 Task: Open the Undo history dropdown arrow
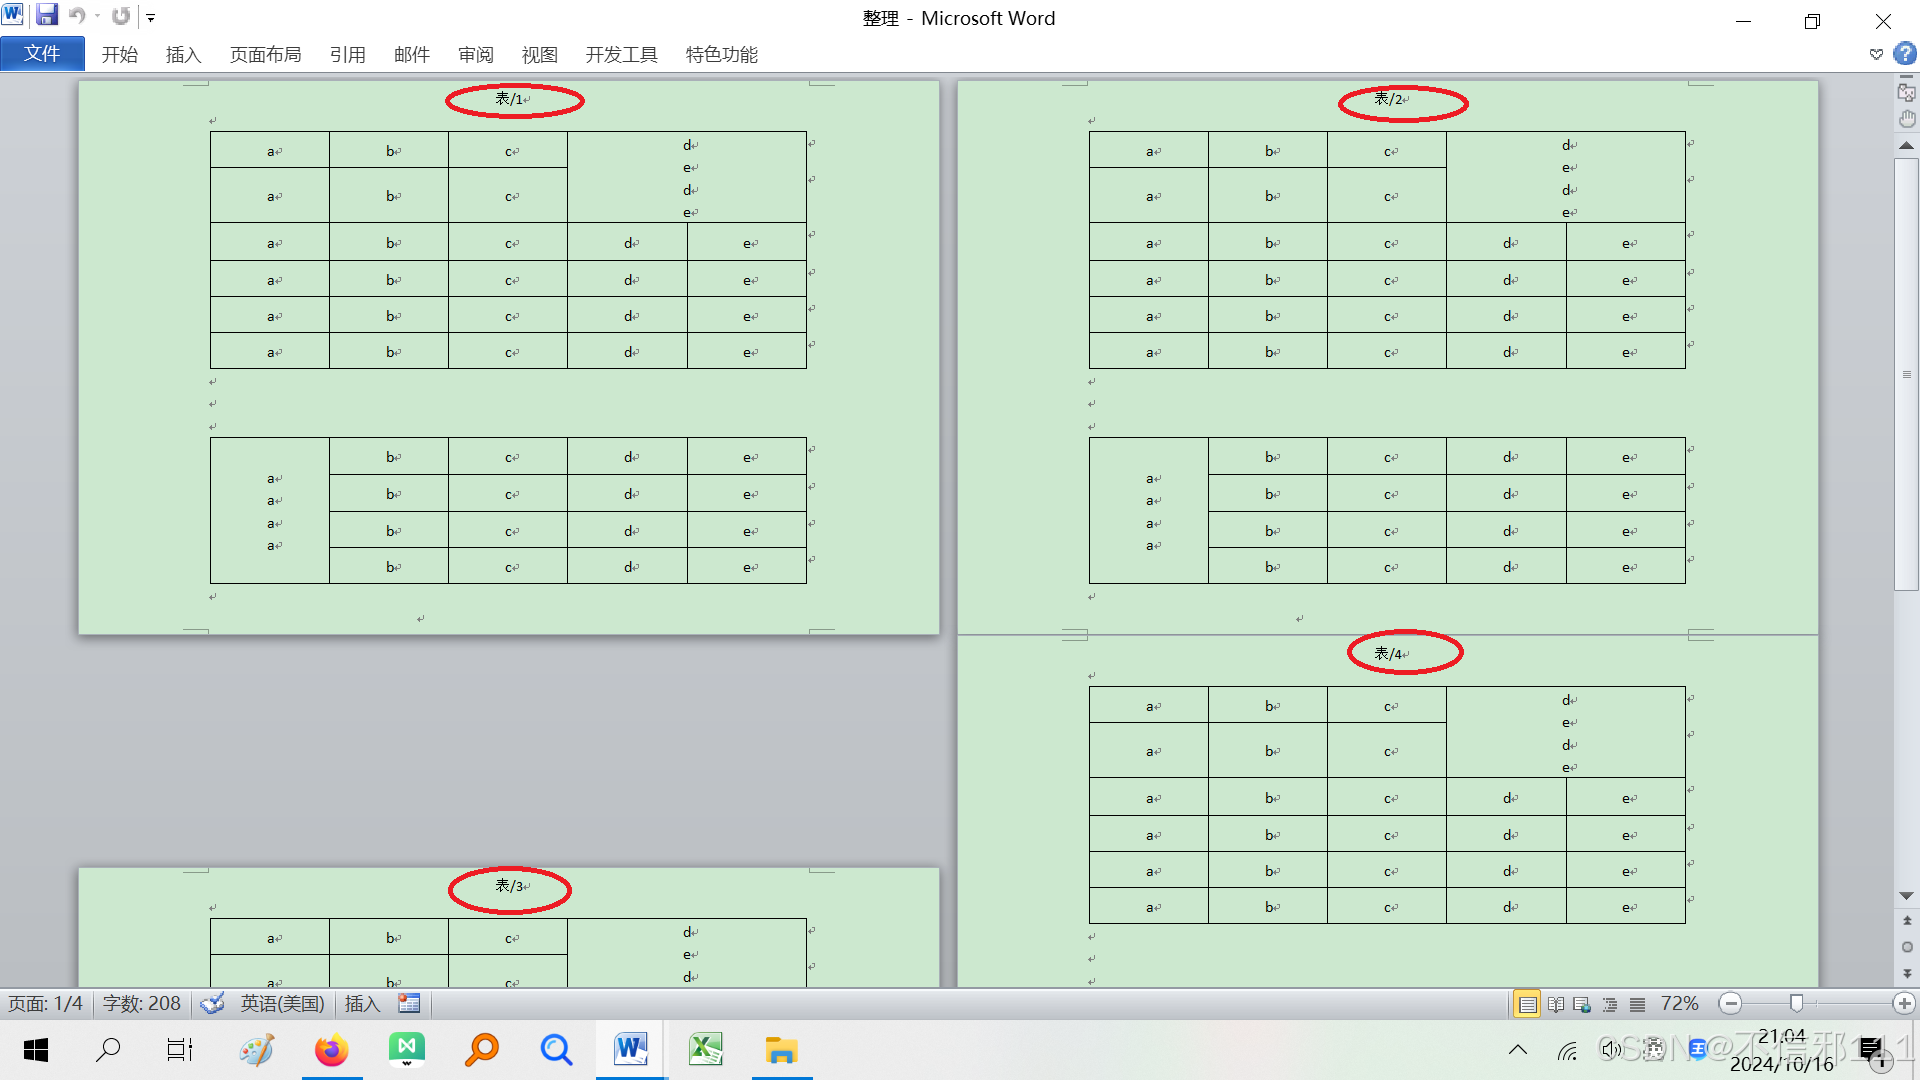coord(97,16)
